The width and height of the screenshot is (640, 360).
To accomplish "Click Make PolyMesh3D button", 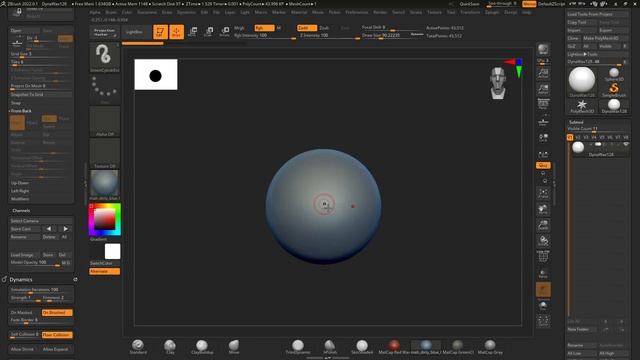I will [x=605, y=38].
